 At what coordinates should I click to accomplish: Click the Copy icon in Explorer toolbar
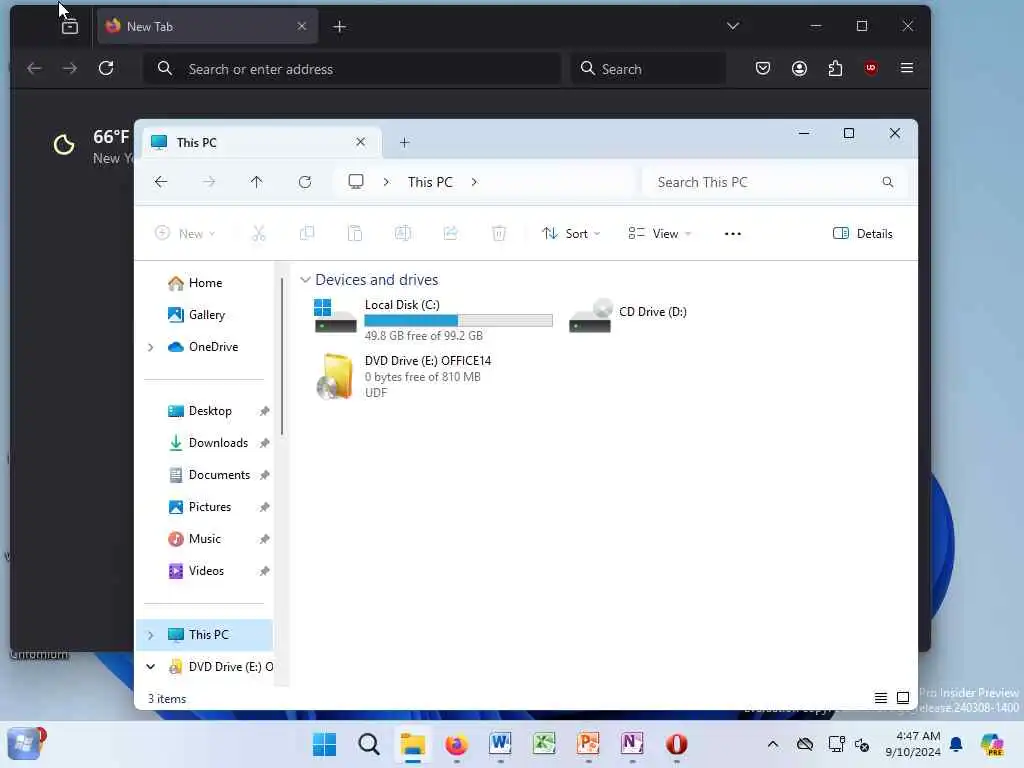(x=306, y=233)
